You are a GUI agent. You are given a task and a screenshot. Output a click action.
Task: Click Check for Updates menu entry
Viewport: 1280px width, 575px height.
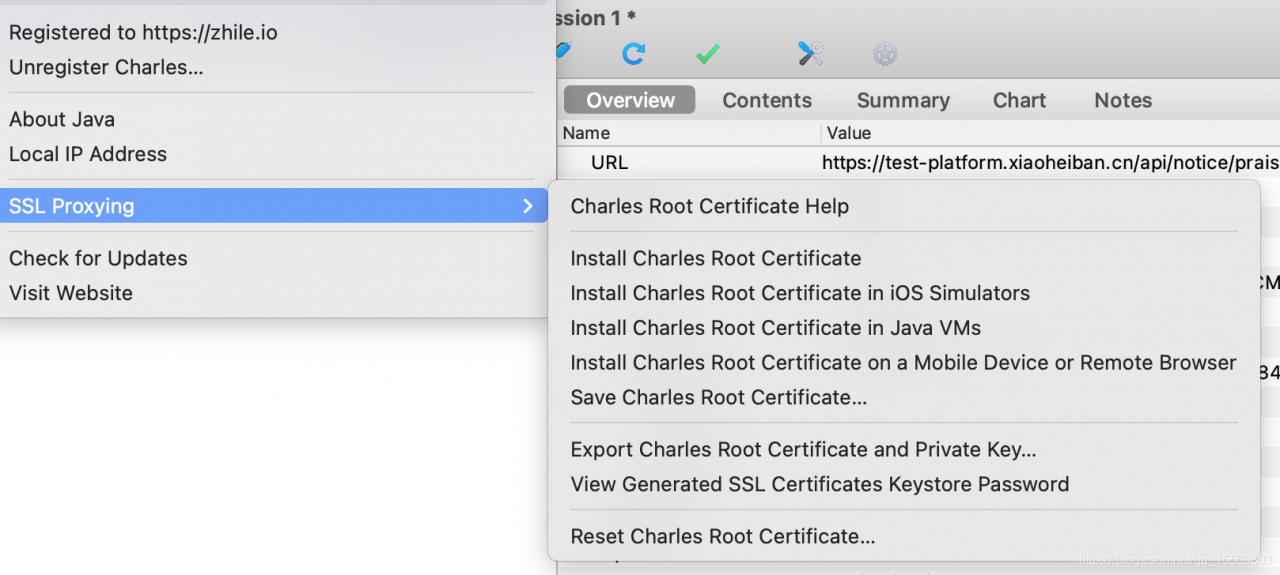98,258
